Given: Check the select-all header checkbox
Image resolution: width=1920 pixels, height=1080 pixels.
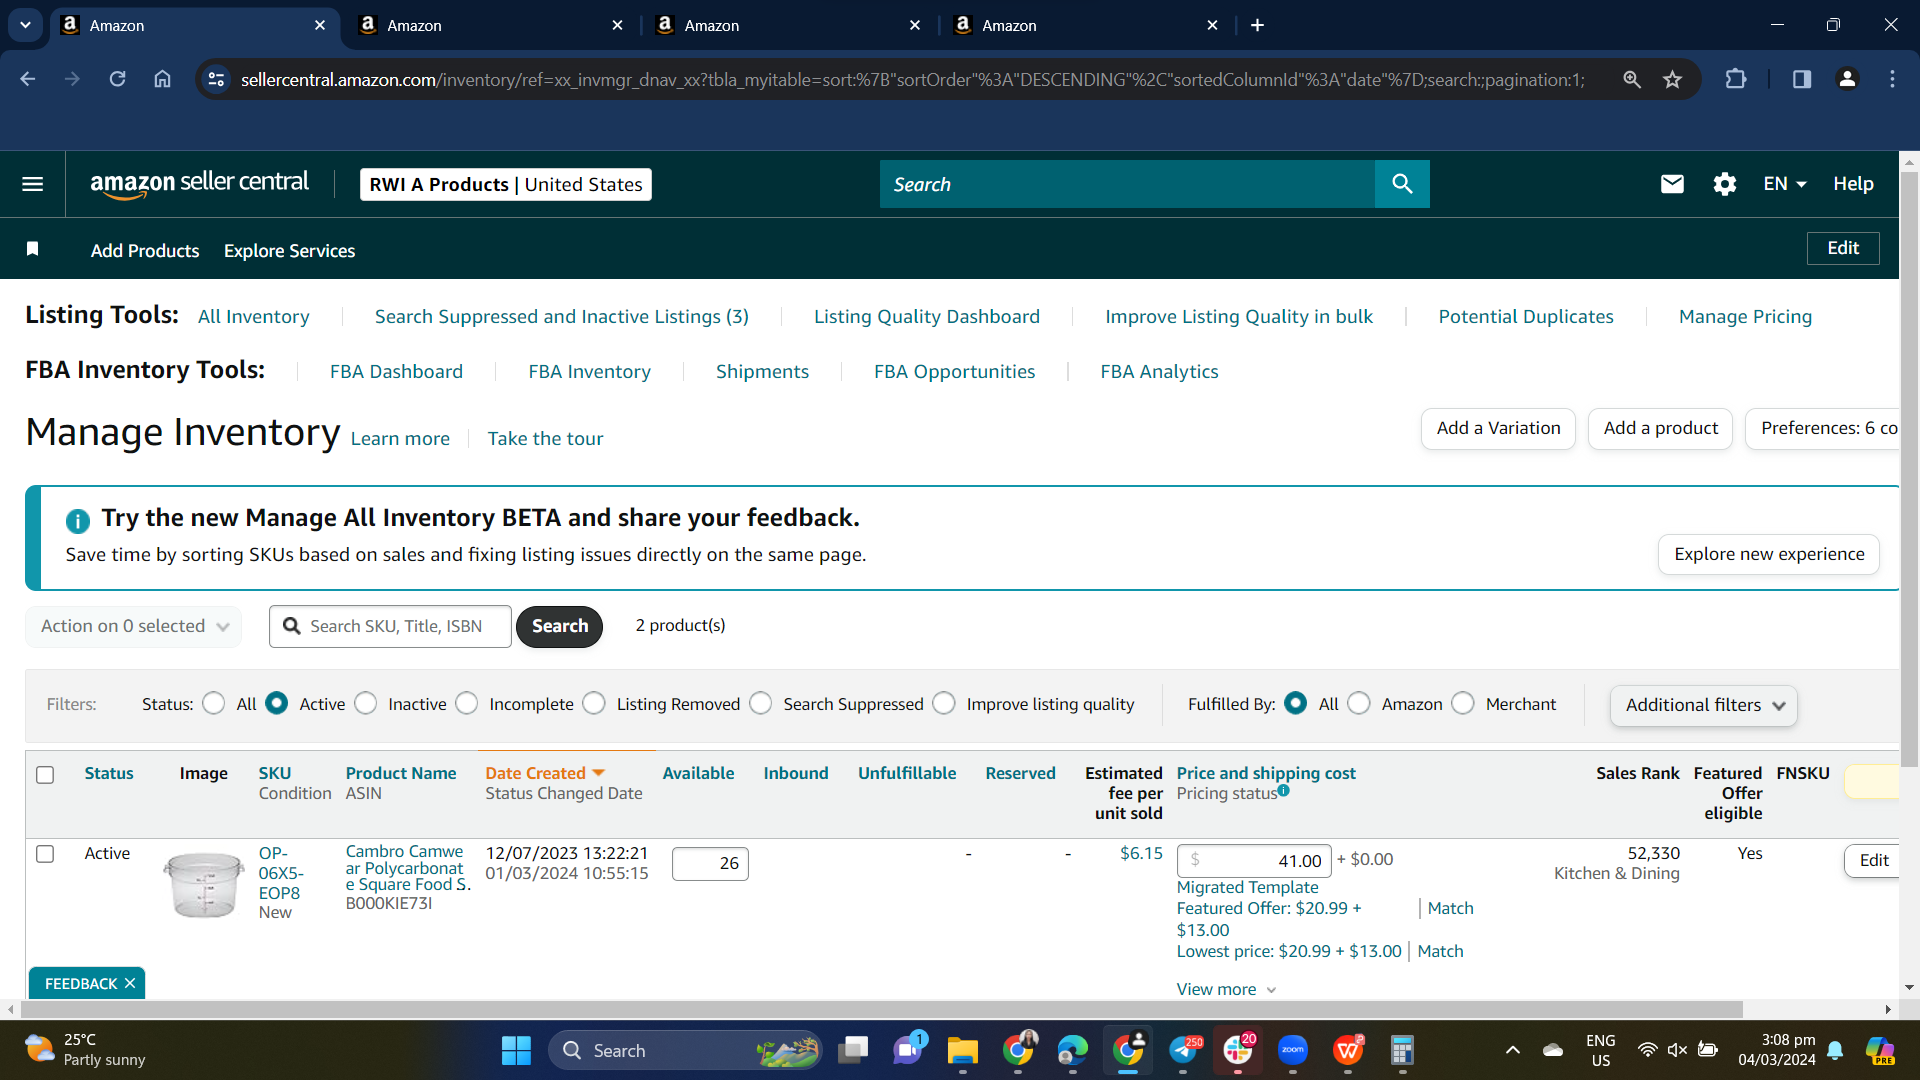Looking at the screenshot, I should click(45, 775).
